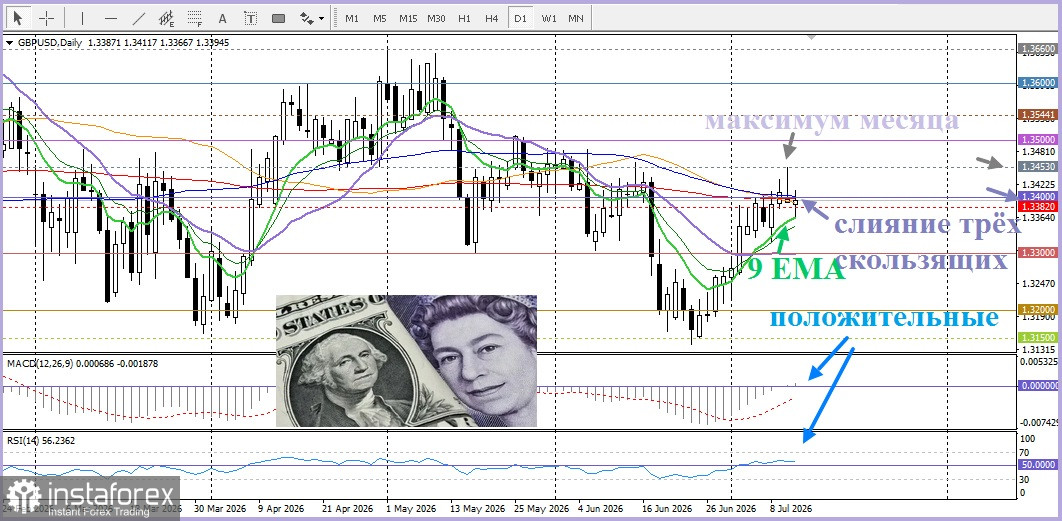Click the 1 May 2026 date label

410,508
